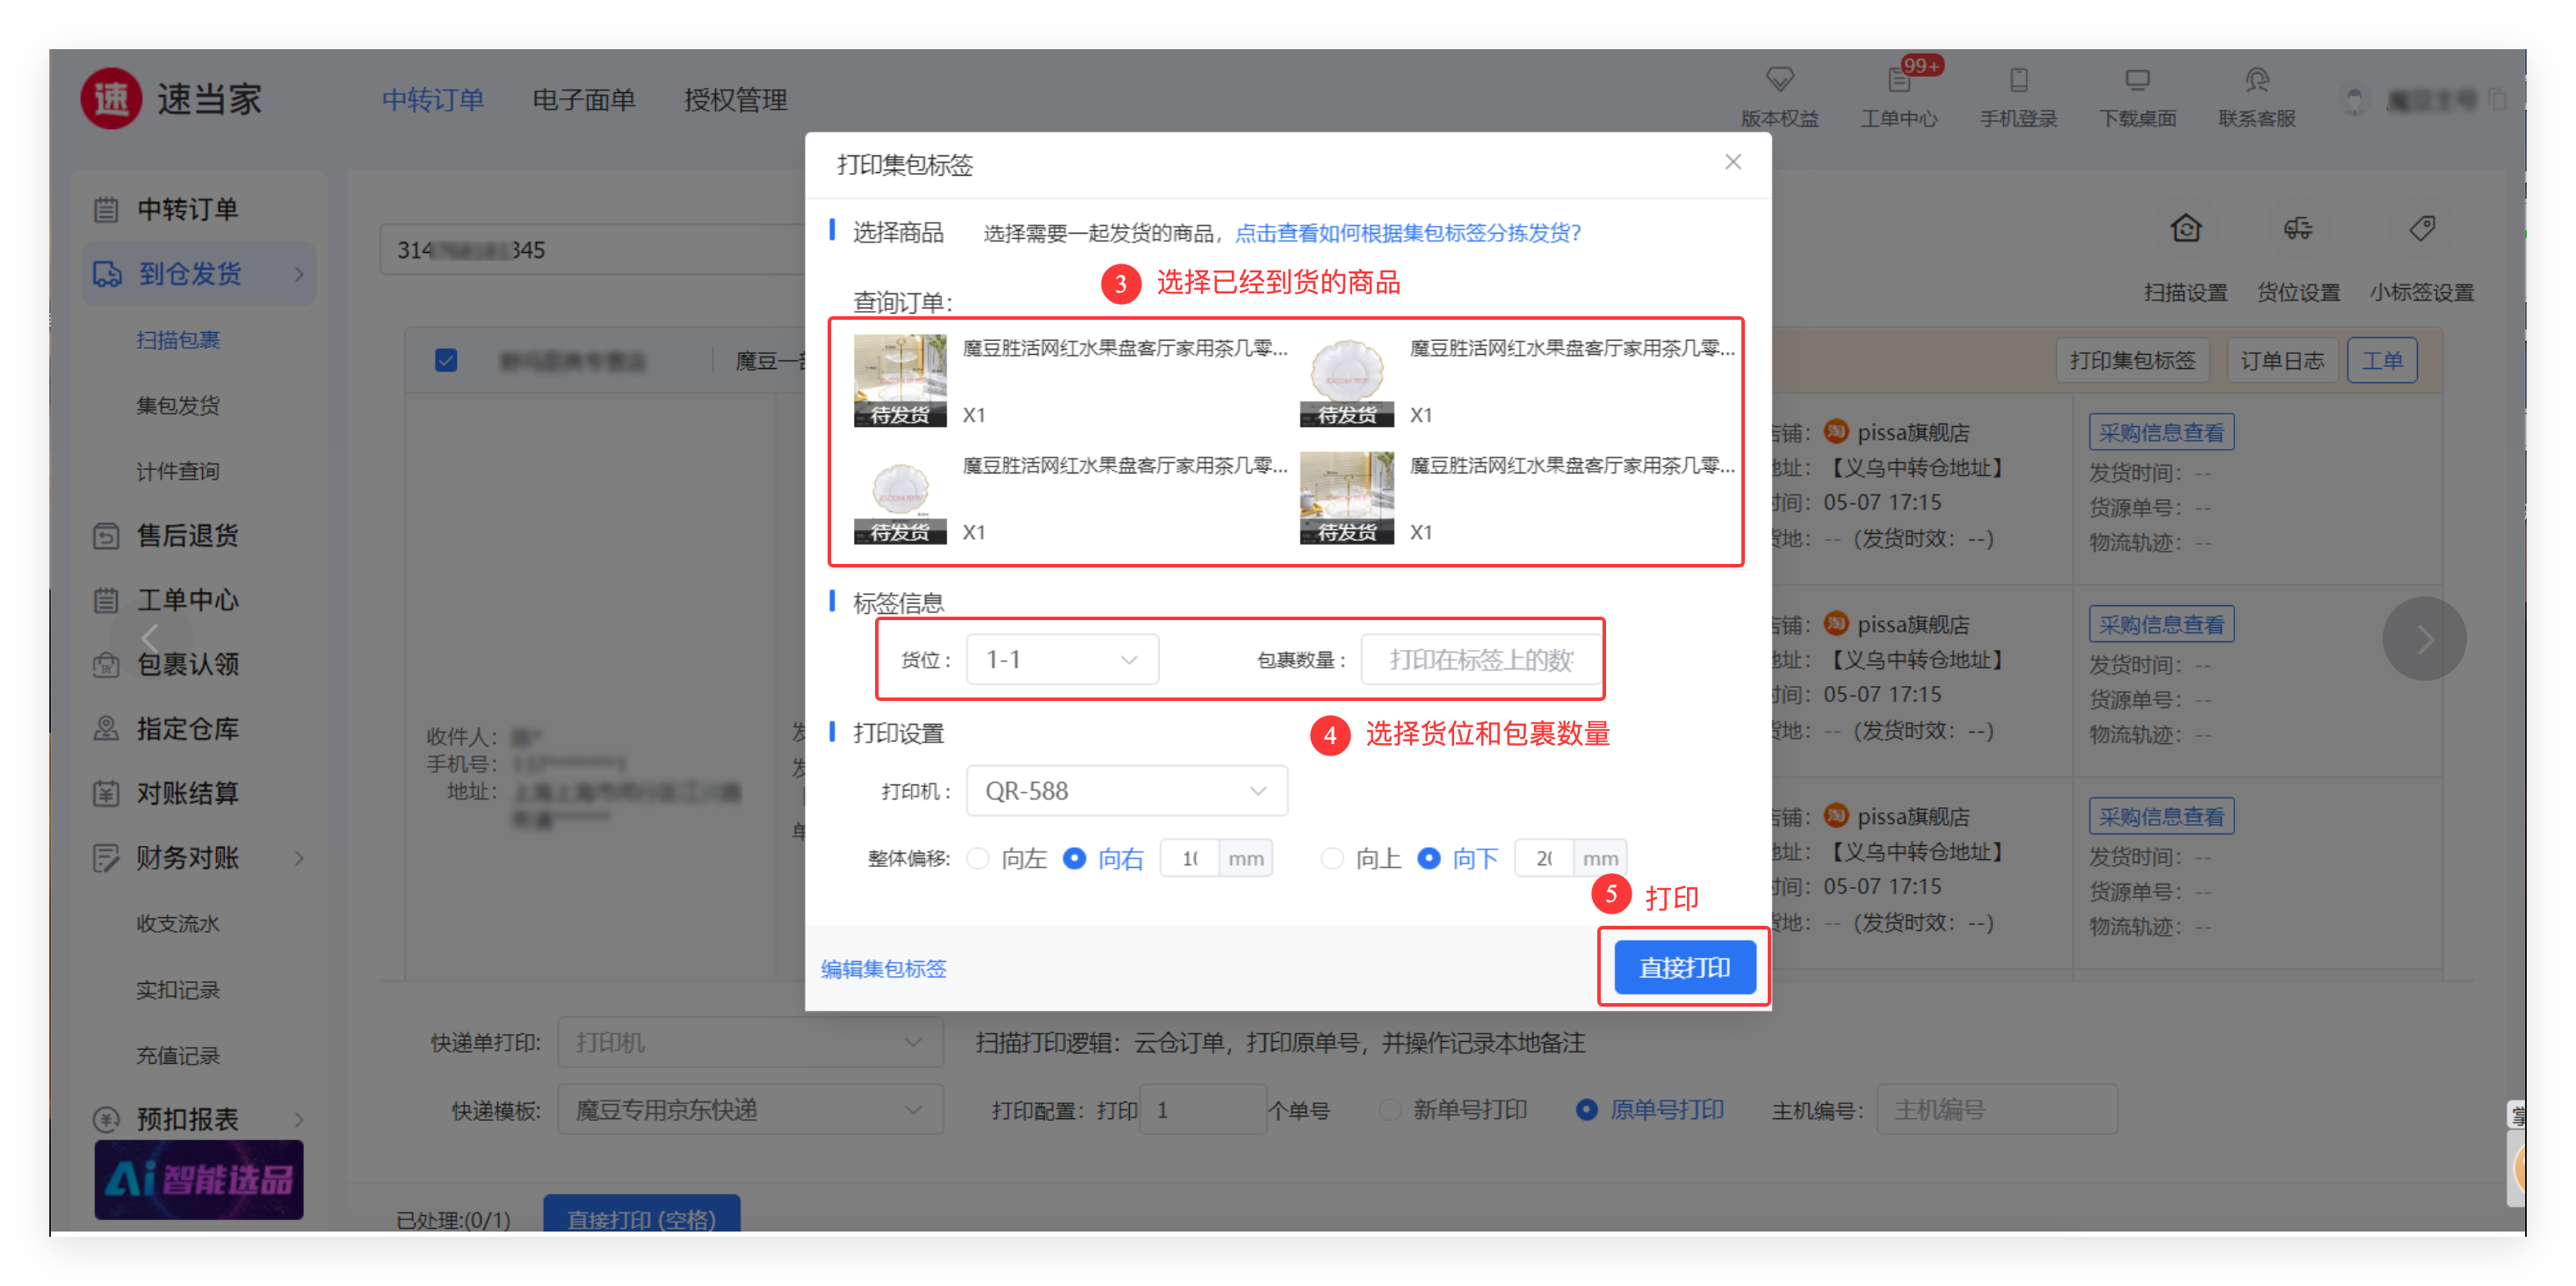Open the 货位 1-1 dropdown
Viewport: 2576px width, 1286px height.
(x=1062, y=660)
